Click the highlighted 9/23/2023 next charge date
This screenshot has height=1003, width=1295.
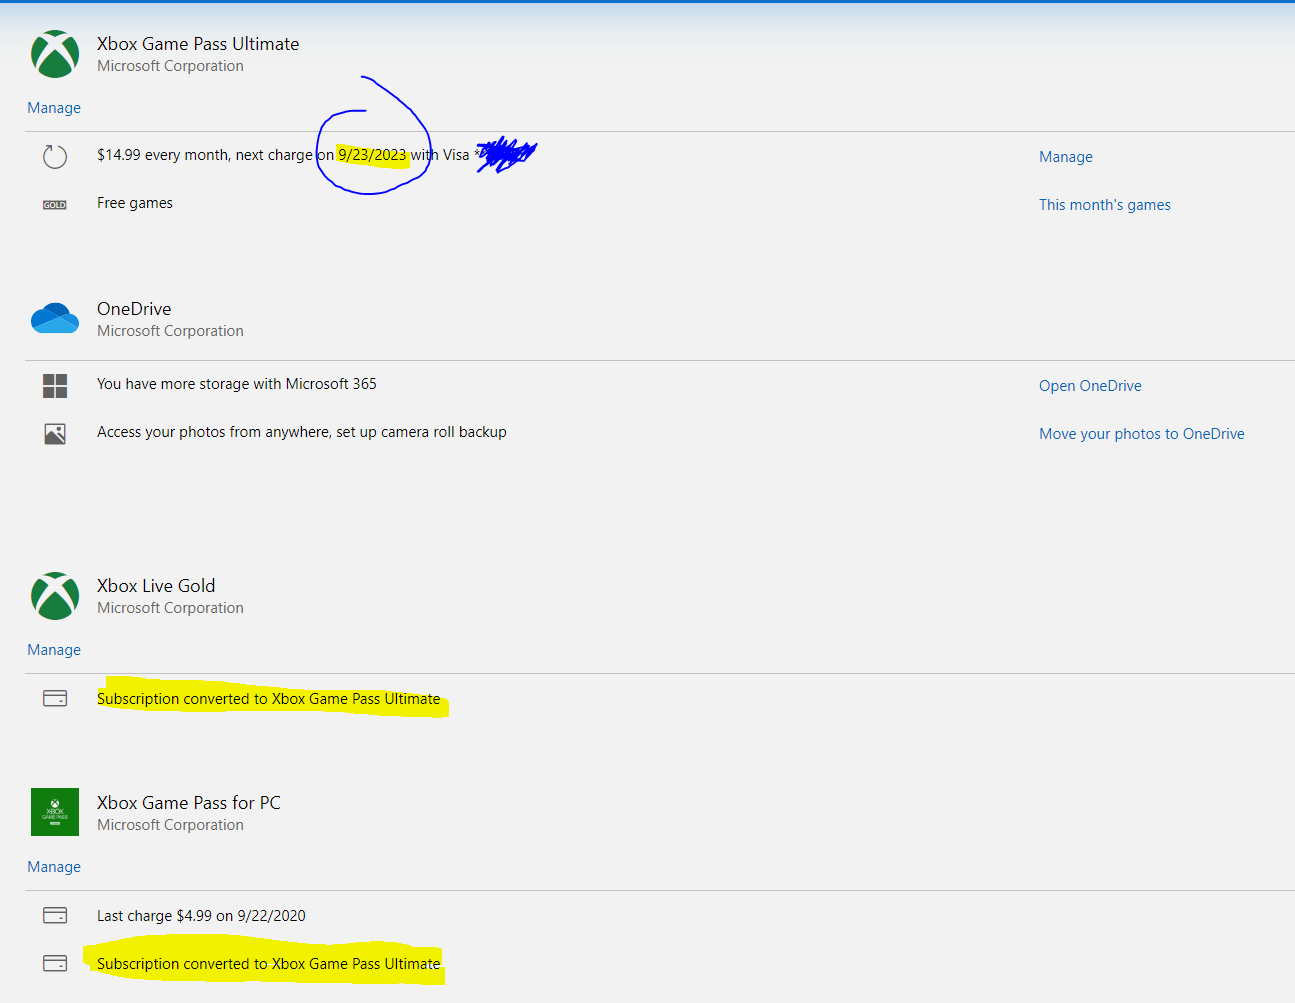(372, 155)
